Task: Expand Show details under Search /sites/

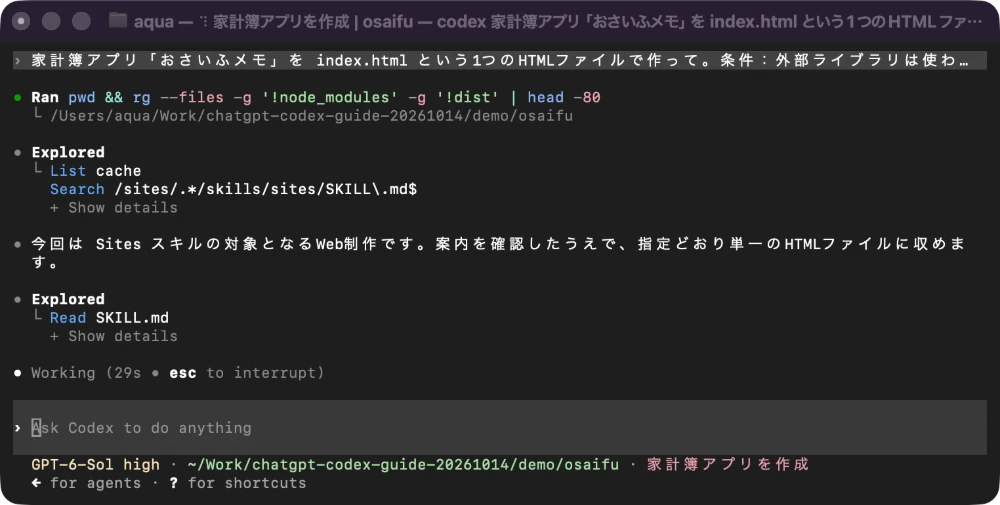Action: [114, 208]
